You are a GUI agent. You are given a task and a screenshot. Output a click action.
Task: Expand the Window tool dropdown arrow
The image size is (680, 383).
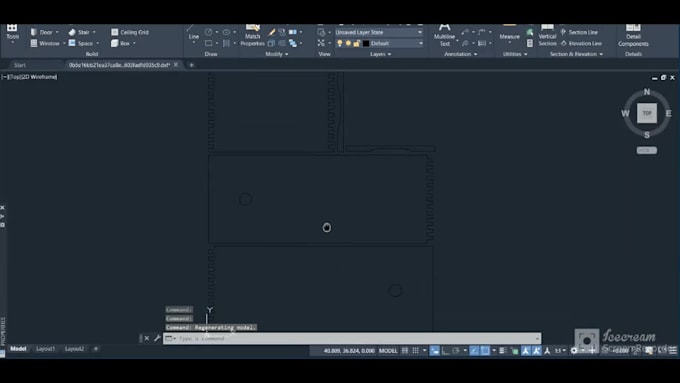coord(64,43)
